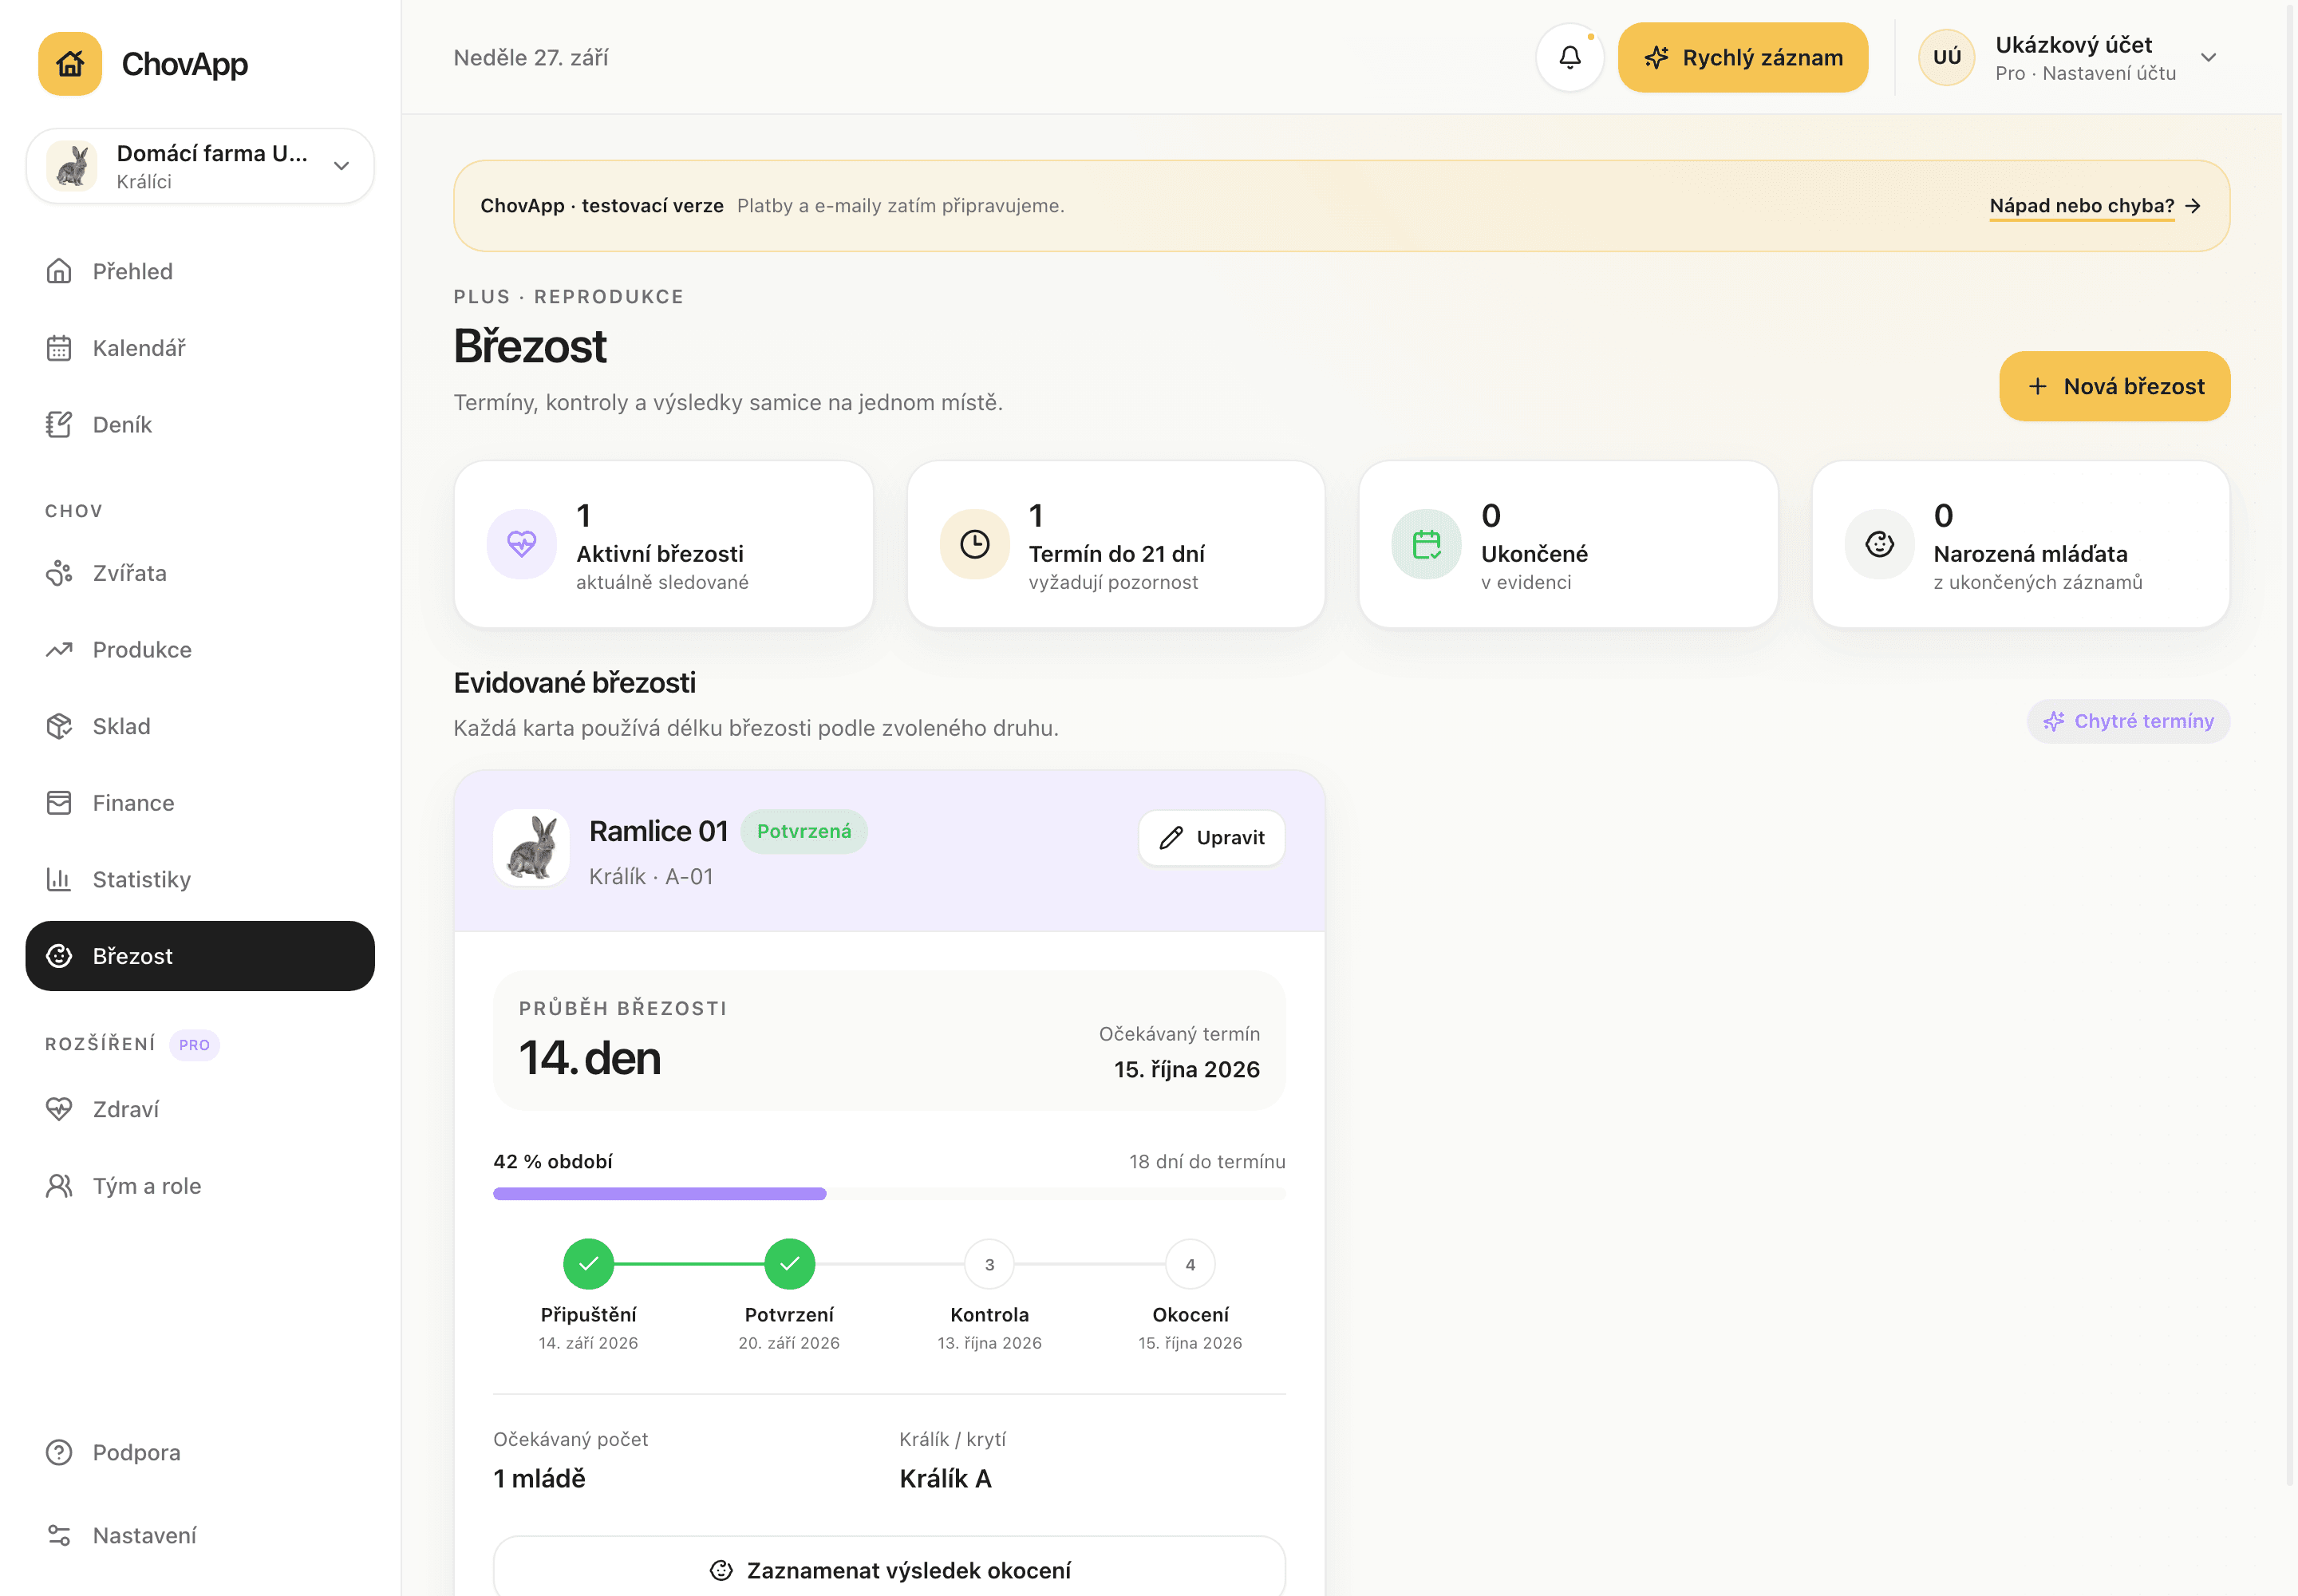Image resolution: width=2298 pixels, height=1596 pixels.
Task: Click the Ramlice 01 rabbit thumbnail
Action: click(x=531, y=848)
